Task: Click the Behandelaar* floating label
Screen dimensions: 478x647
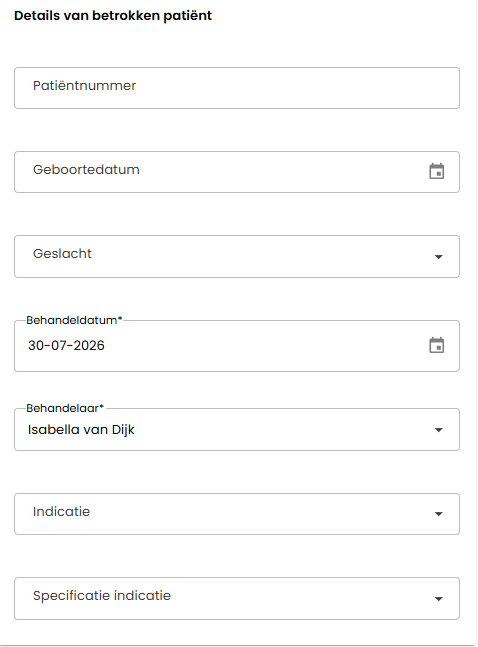Action: pos(65,408)
